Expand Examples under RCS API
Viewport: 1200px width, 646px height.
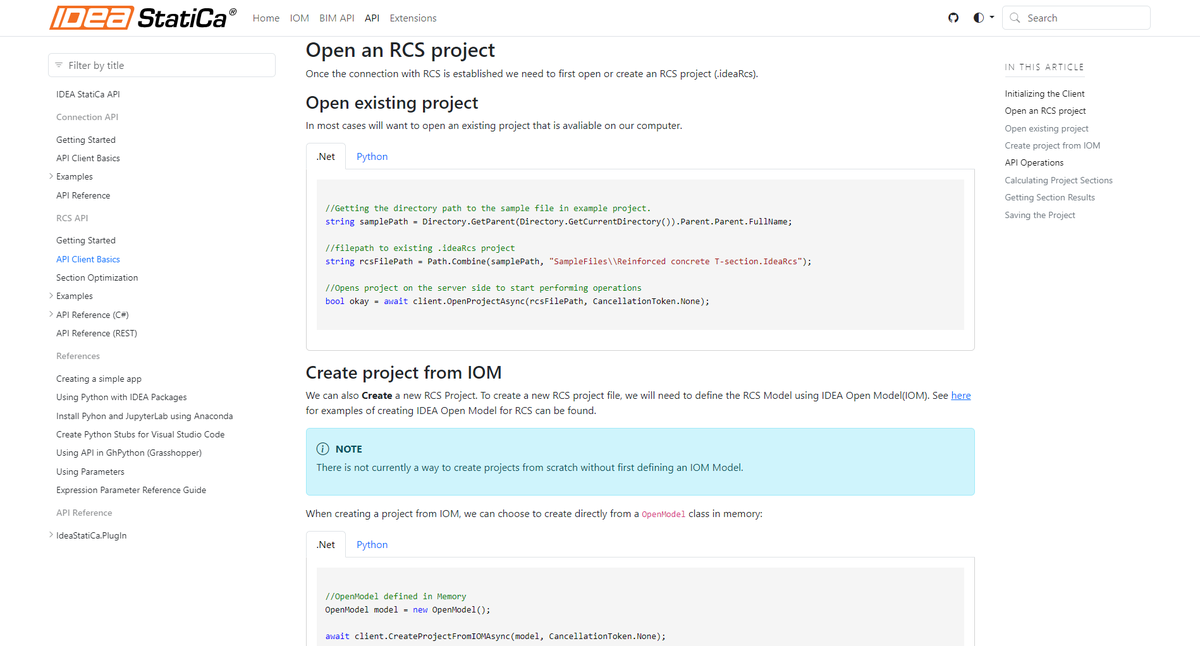[50, 295]
